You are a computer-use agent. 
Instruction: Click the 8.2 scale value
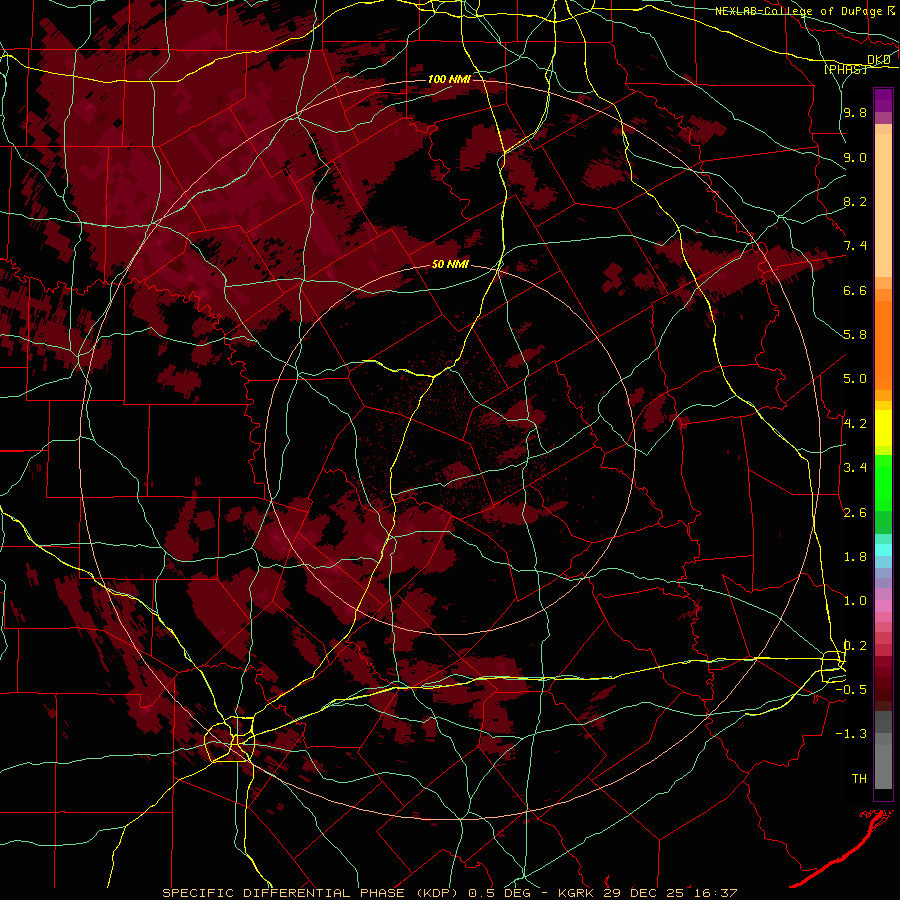[855, 201]
